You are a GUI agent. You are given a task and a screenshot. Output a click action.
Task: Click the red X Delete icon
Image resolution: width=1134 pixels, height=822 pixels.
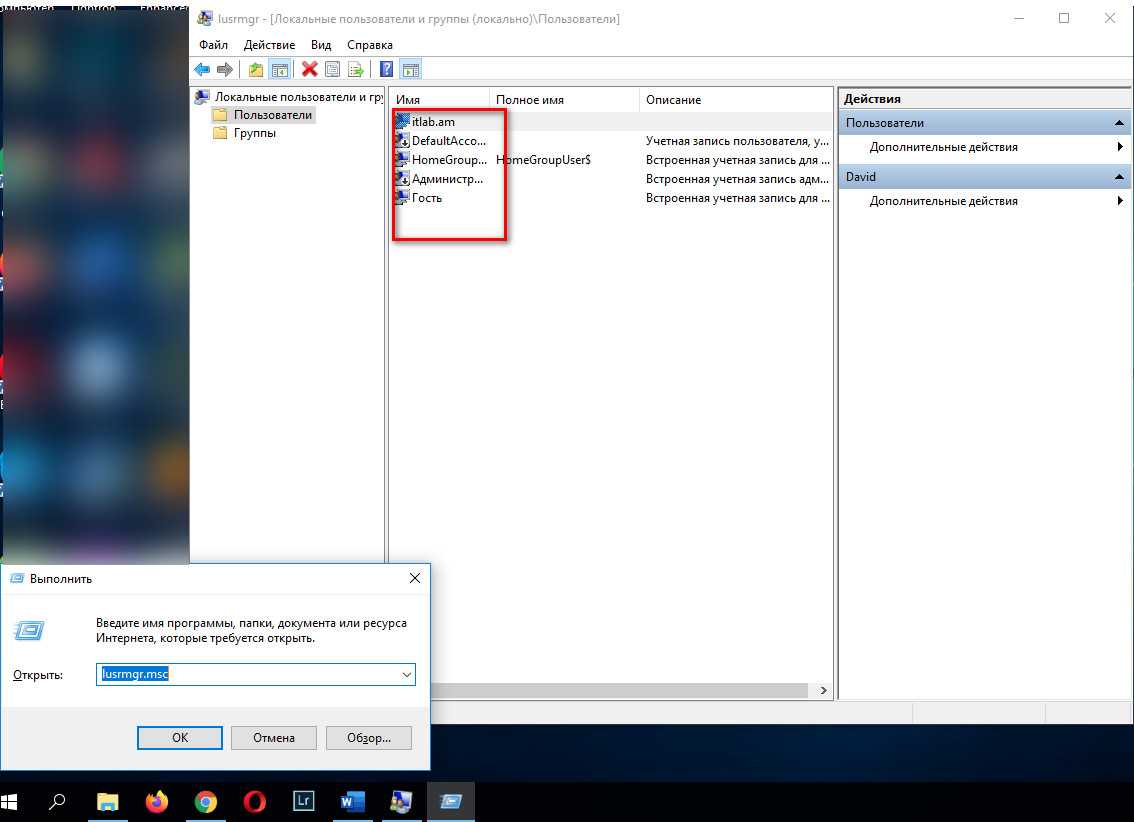tap(309, 69)
